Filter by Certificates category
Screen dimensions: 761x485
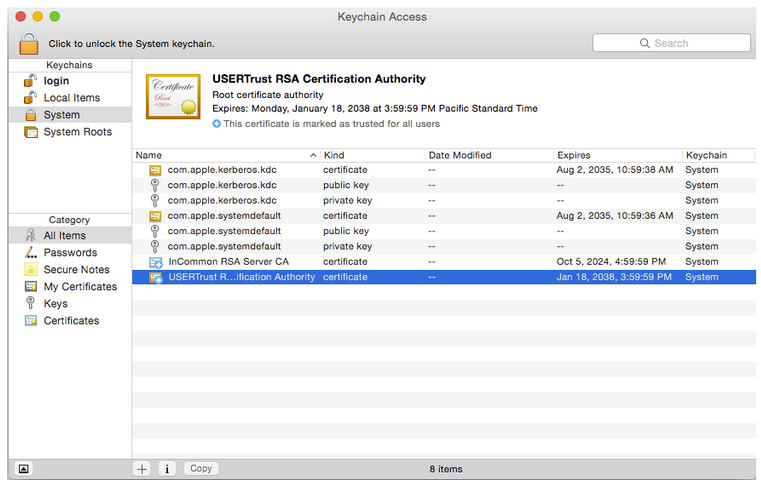[70, 320]
